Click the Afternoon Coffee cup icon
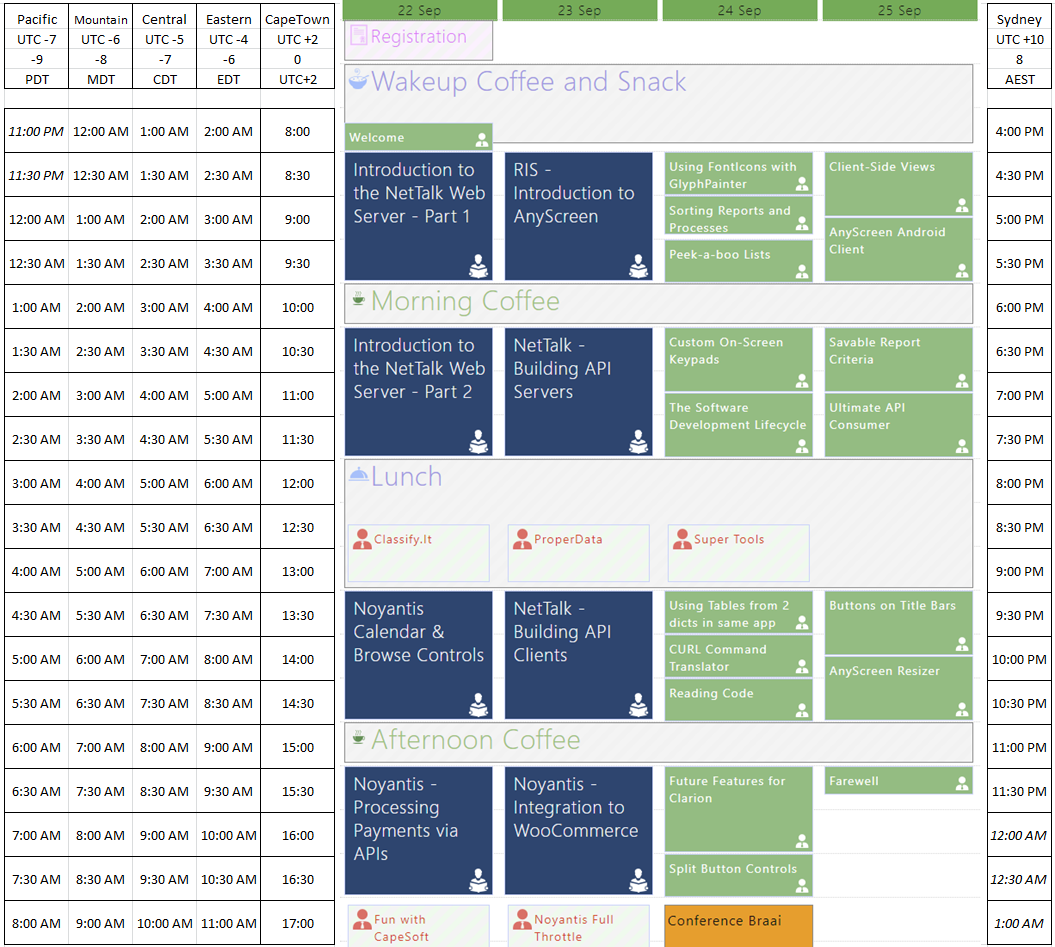1055x947 pixels. click(x=358, y=738)
